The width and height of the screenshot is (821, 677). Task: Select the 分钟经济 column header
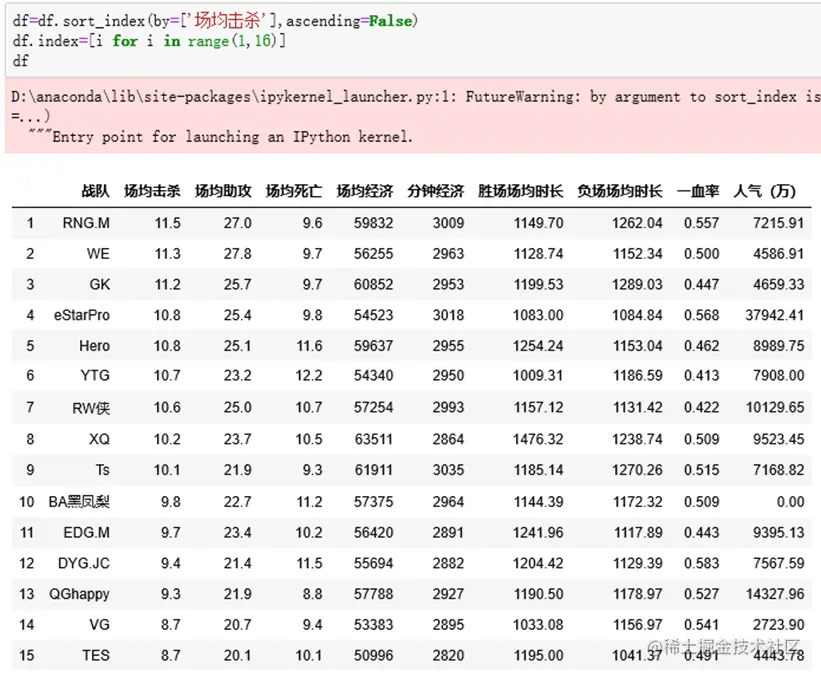(x=436, y=191)
